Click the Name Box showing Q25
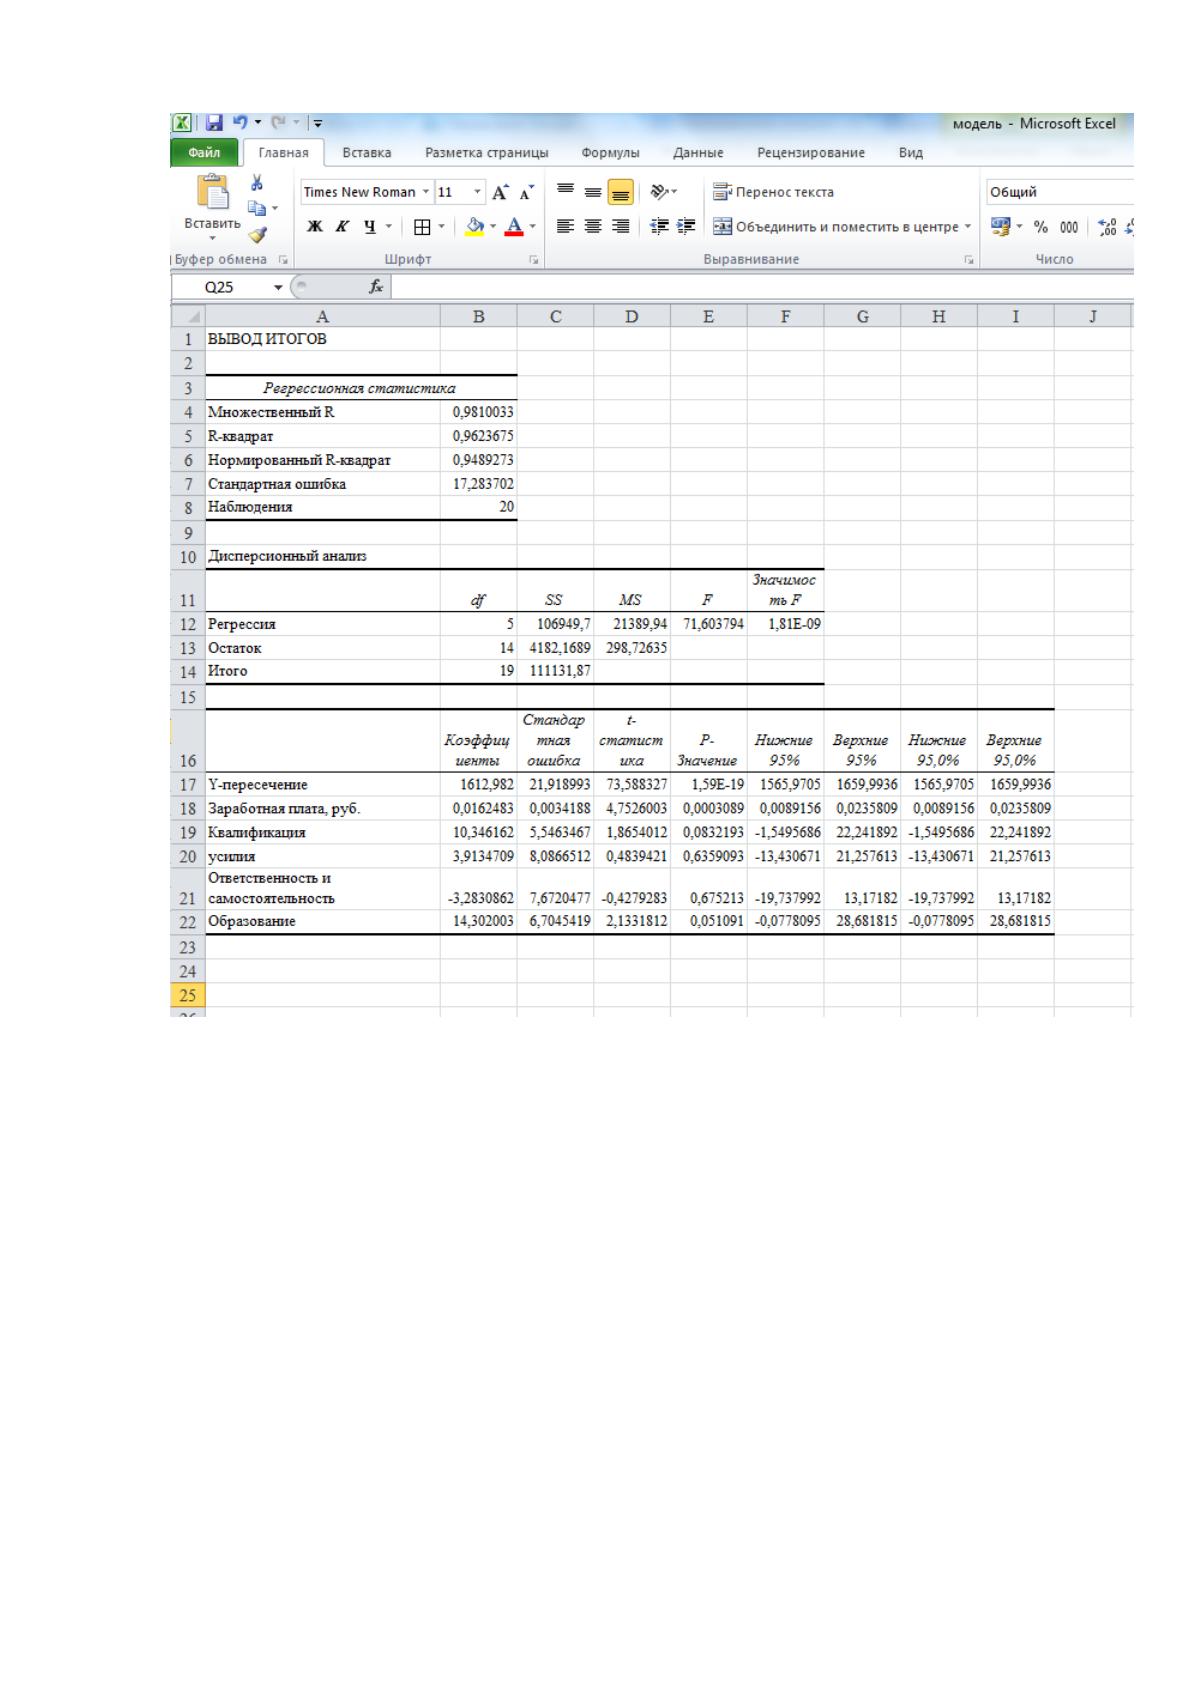This screenshot has width=1191, height=1684. (x=229, y=287)
